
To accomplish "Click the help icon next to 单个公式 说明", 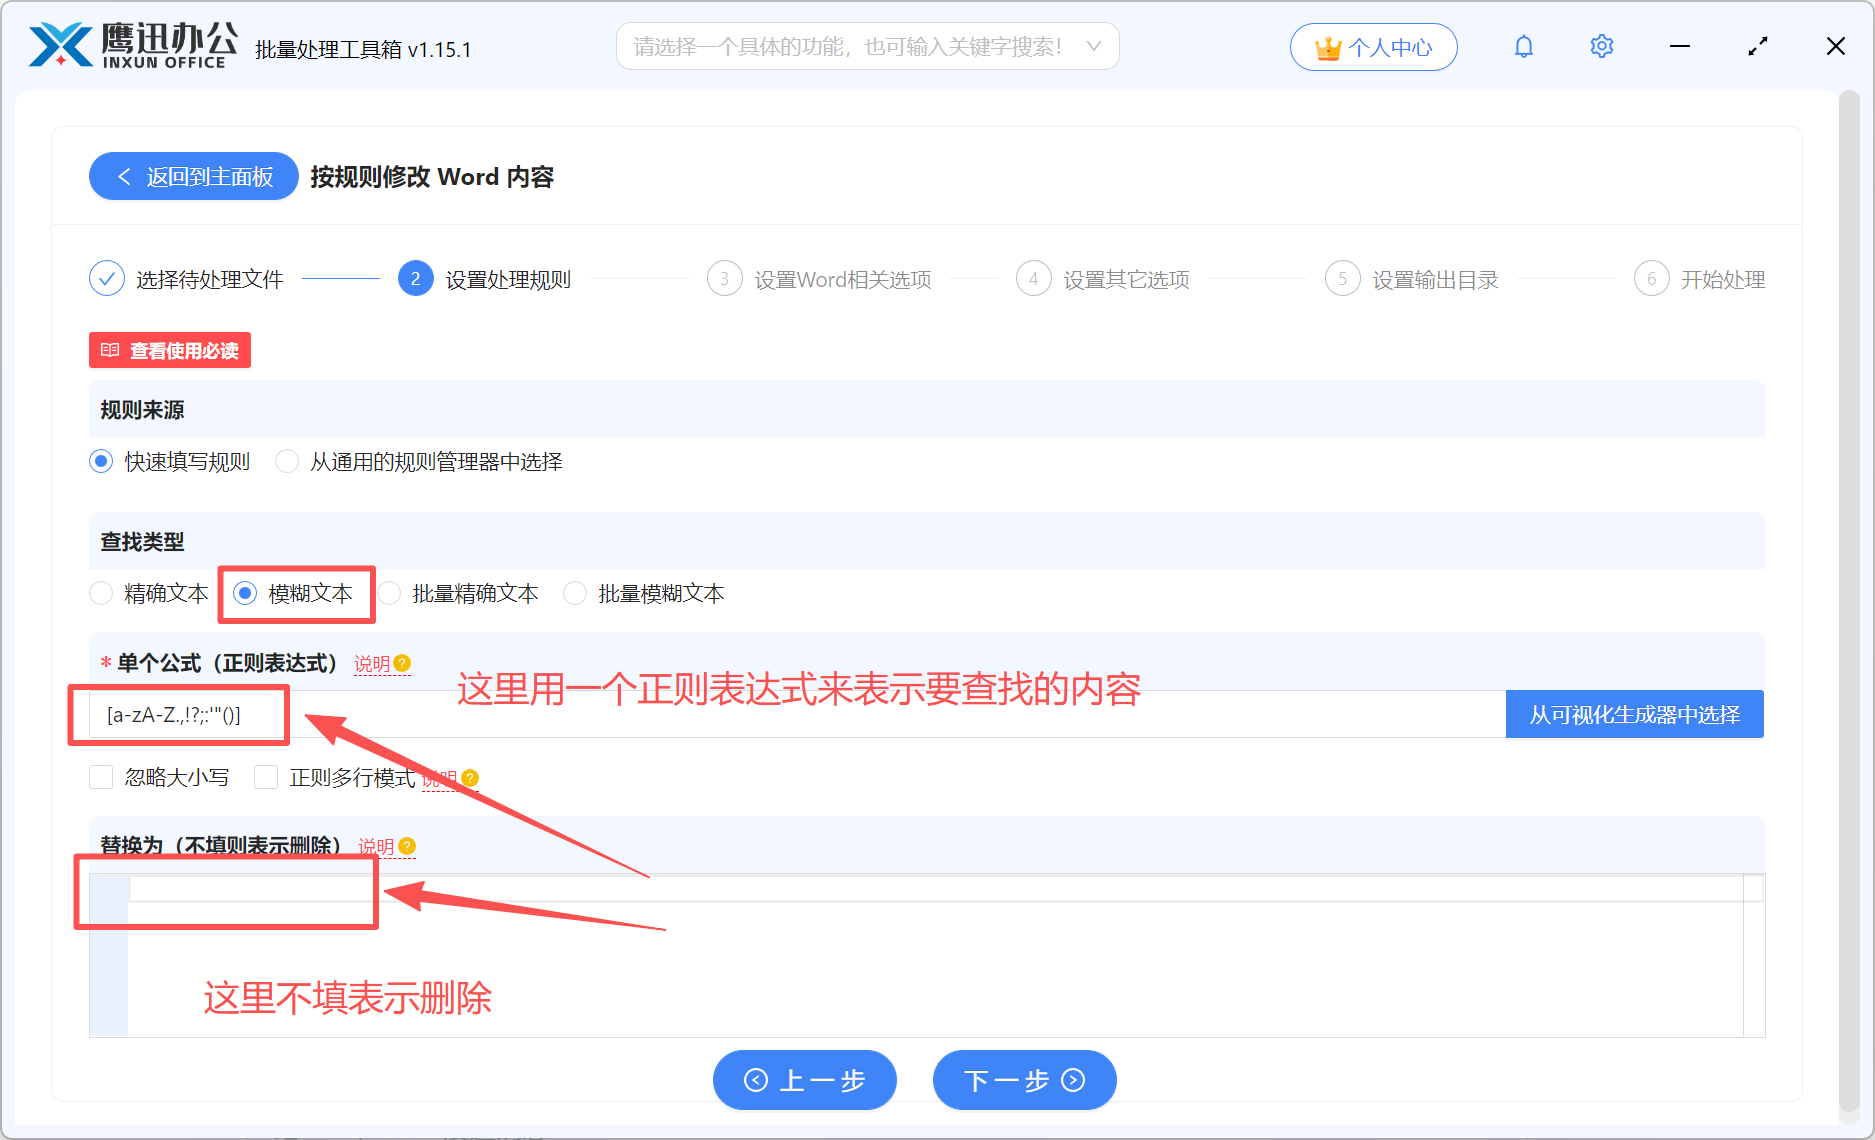I will [402, 663].
